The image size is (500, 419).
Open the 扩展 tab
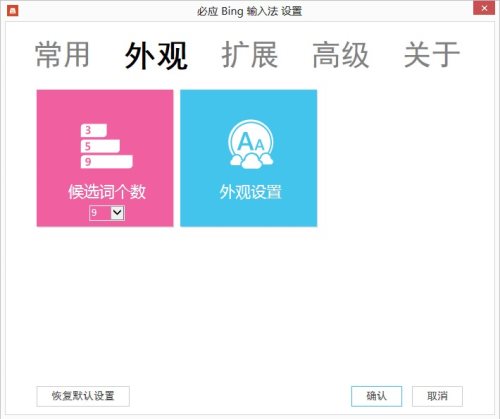(250, 55)
